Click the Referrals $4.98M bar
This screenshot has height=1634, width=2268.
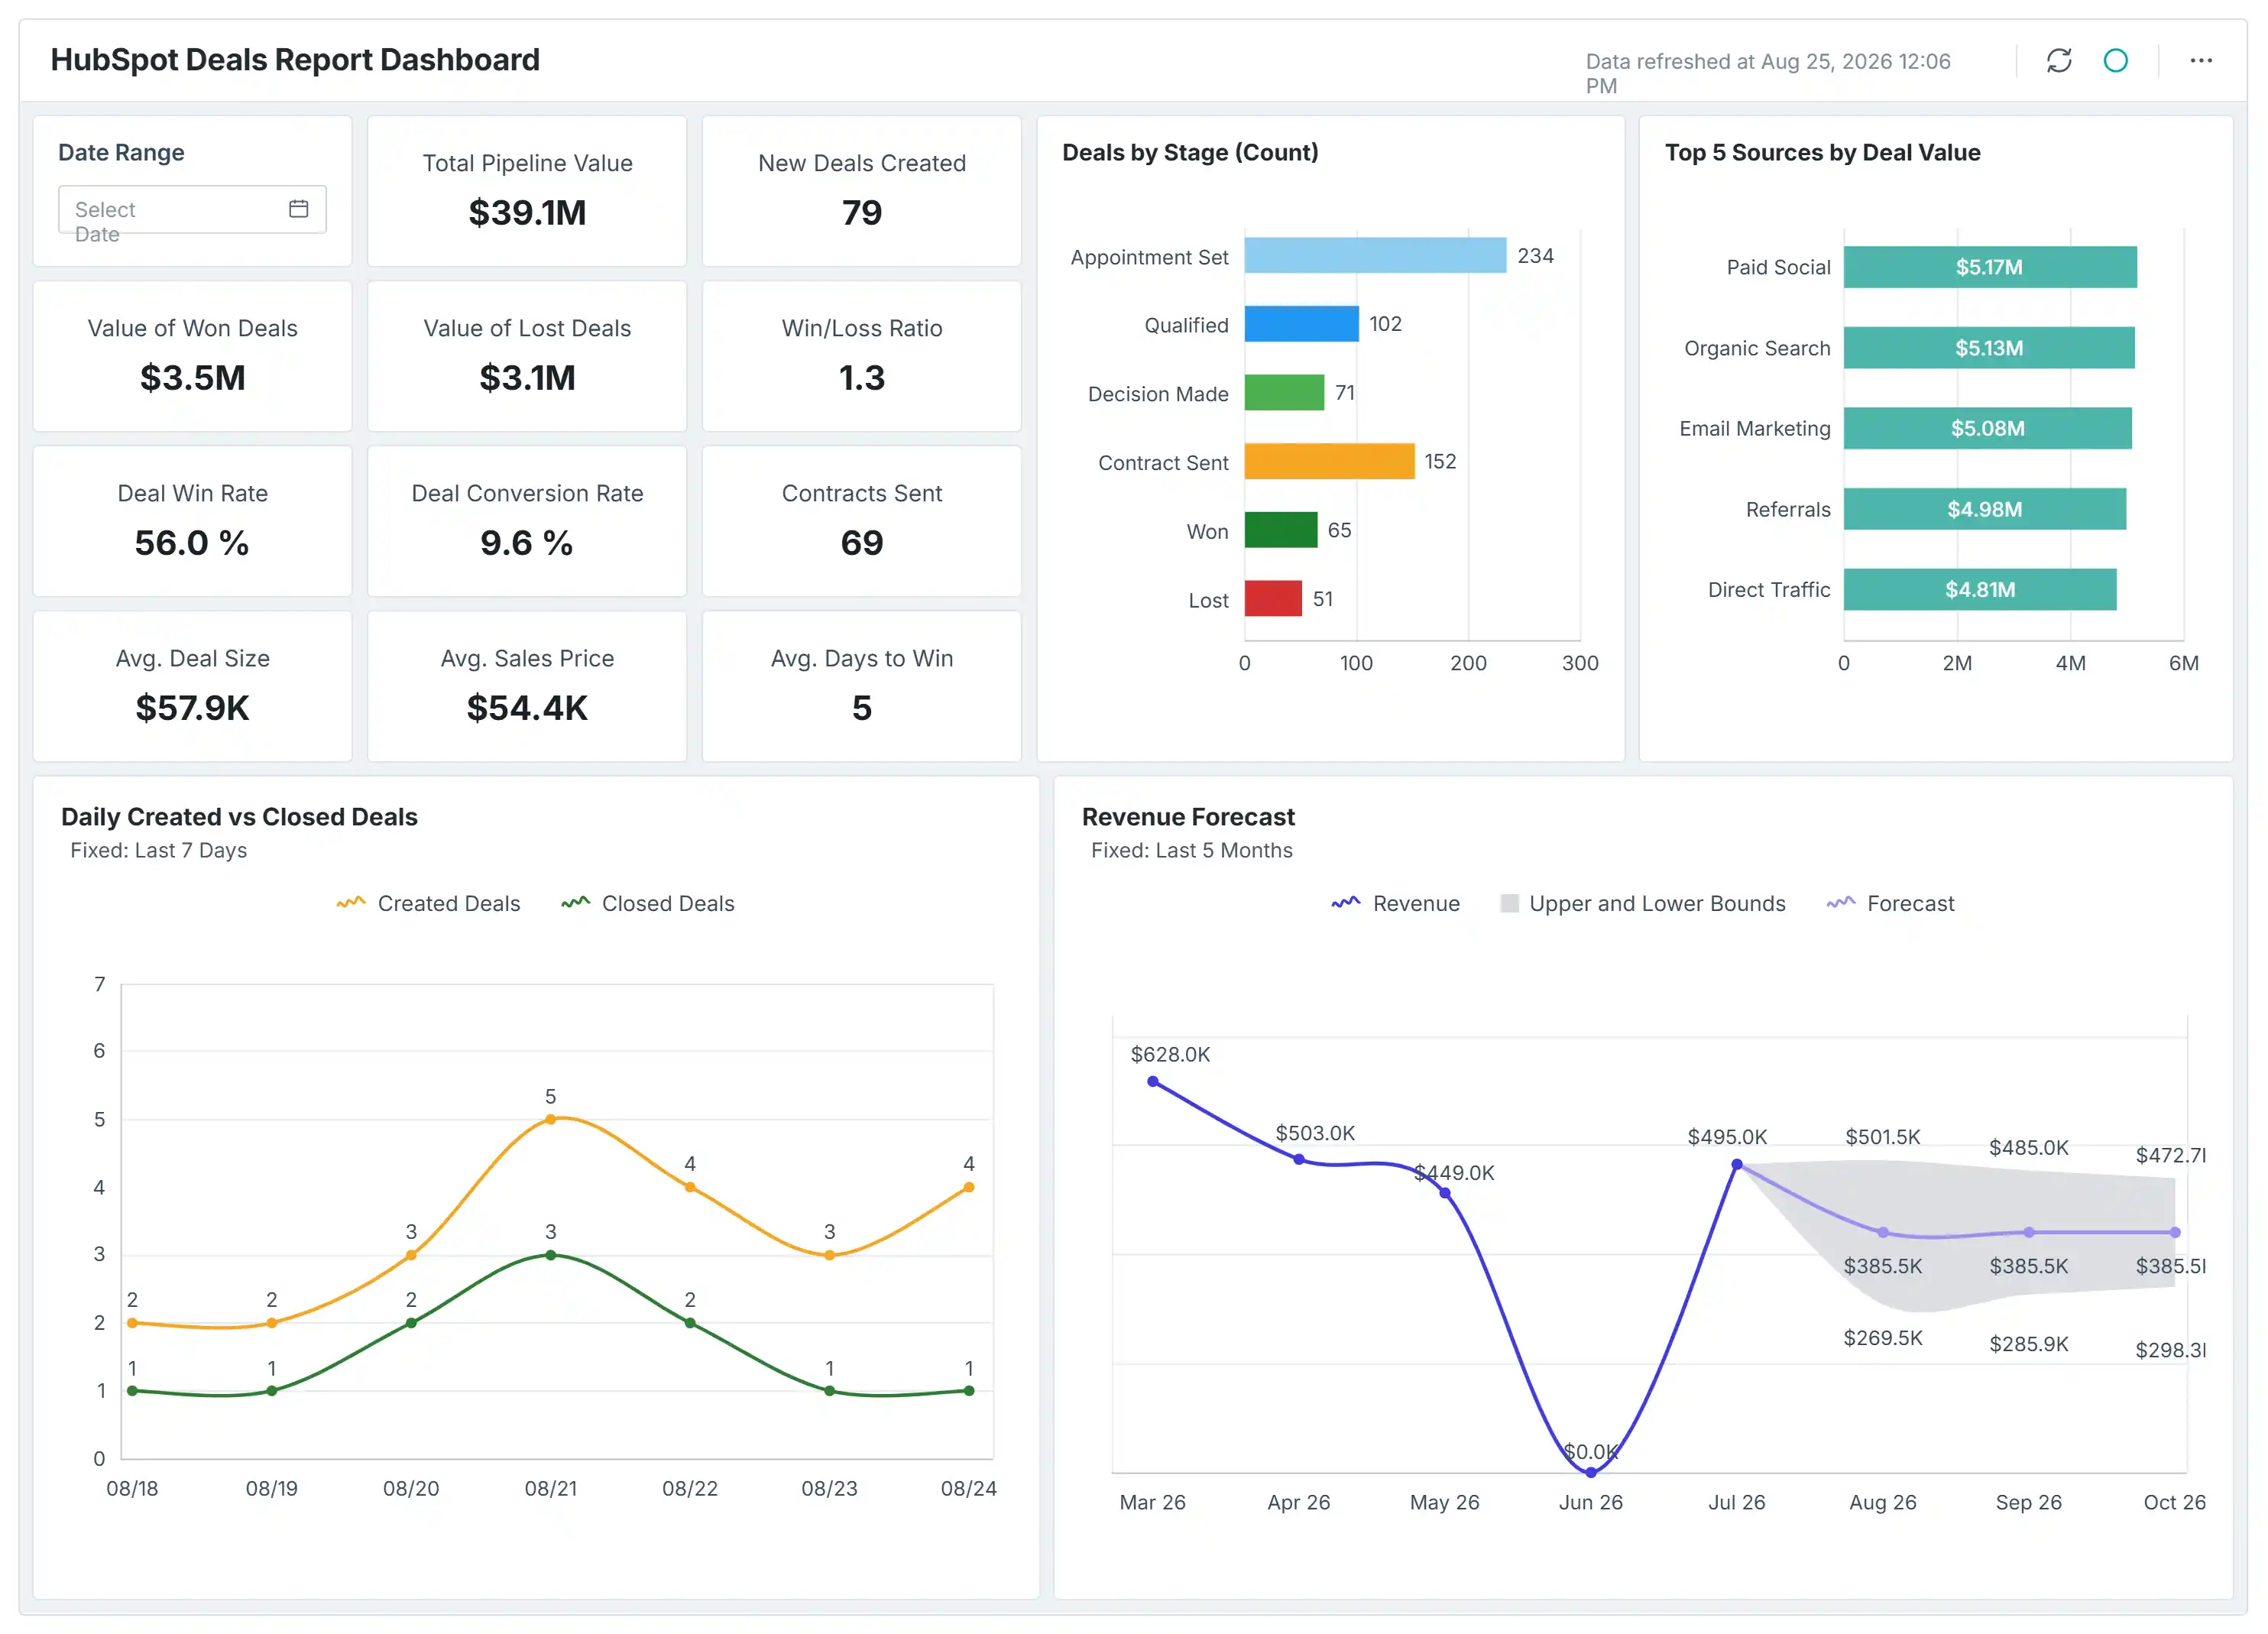(x=1985, y=510)
